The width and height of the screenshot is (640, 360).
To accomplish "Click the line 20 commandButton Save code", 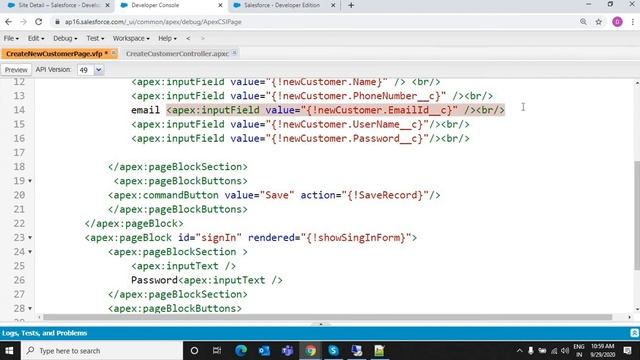I will pos(274,195).
